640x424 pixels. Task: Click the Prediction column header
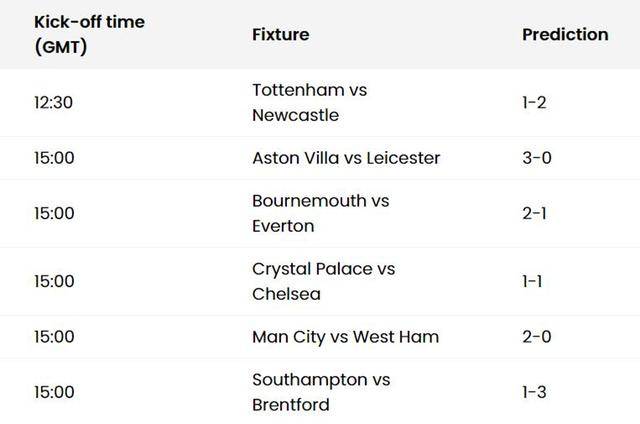click(x=565, y=34)
